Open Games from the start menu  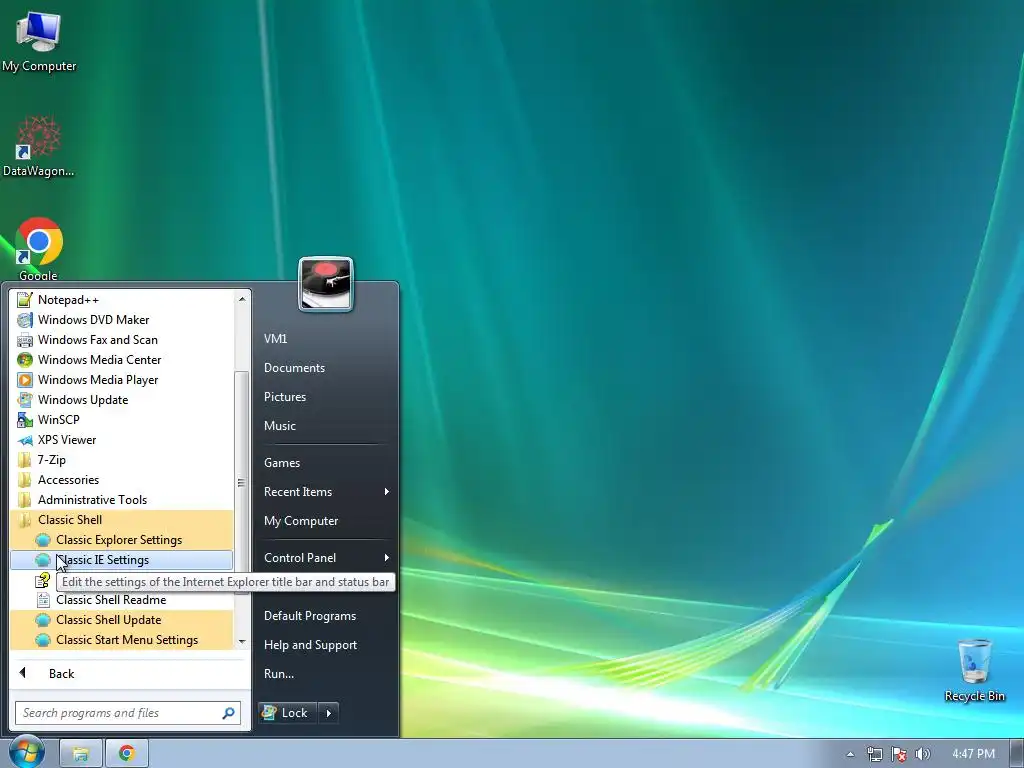pyautogui.click(x=325, y=463)
